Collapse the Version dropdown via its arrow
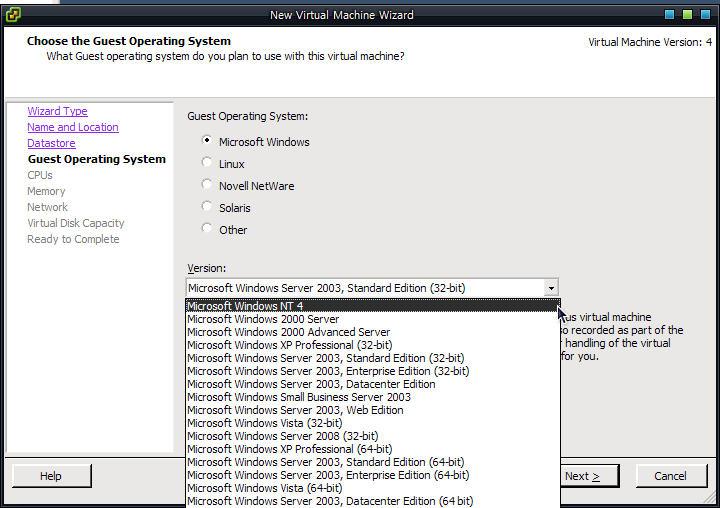Viewport: 720px width, 508px height. click(551, 288)
